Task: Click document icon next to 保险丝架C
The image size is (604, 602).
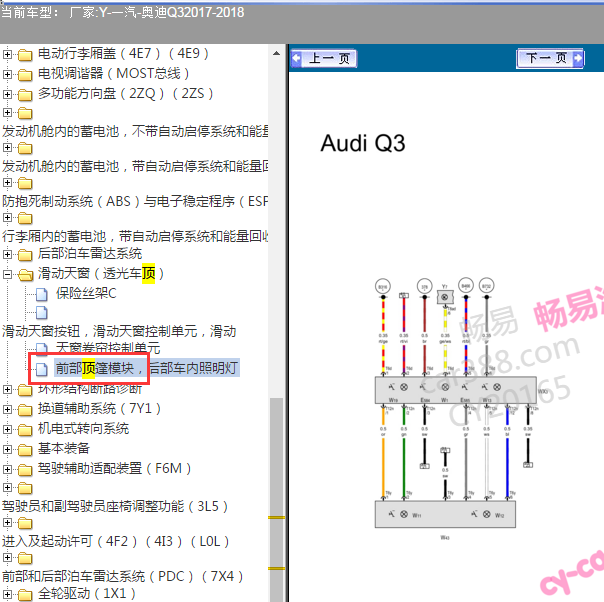Action: [42, 295]
